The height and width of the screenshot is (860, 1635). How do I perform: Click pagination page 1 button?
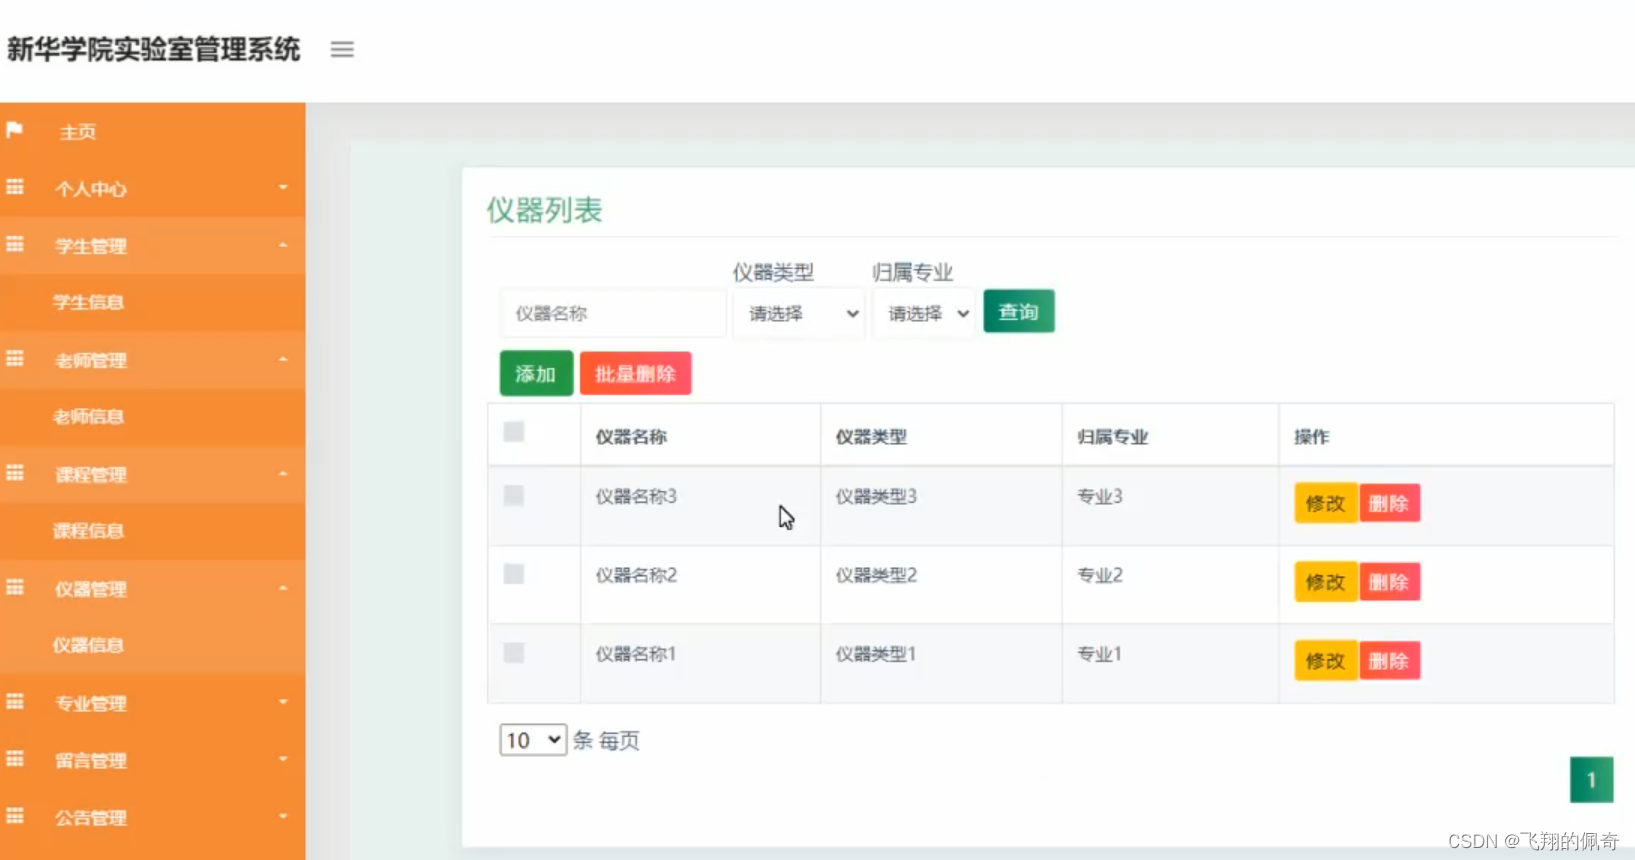[x=1591, y=780]
